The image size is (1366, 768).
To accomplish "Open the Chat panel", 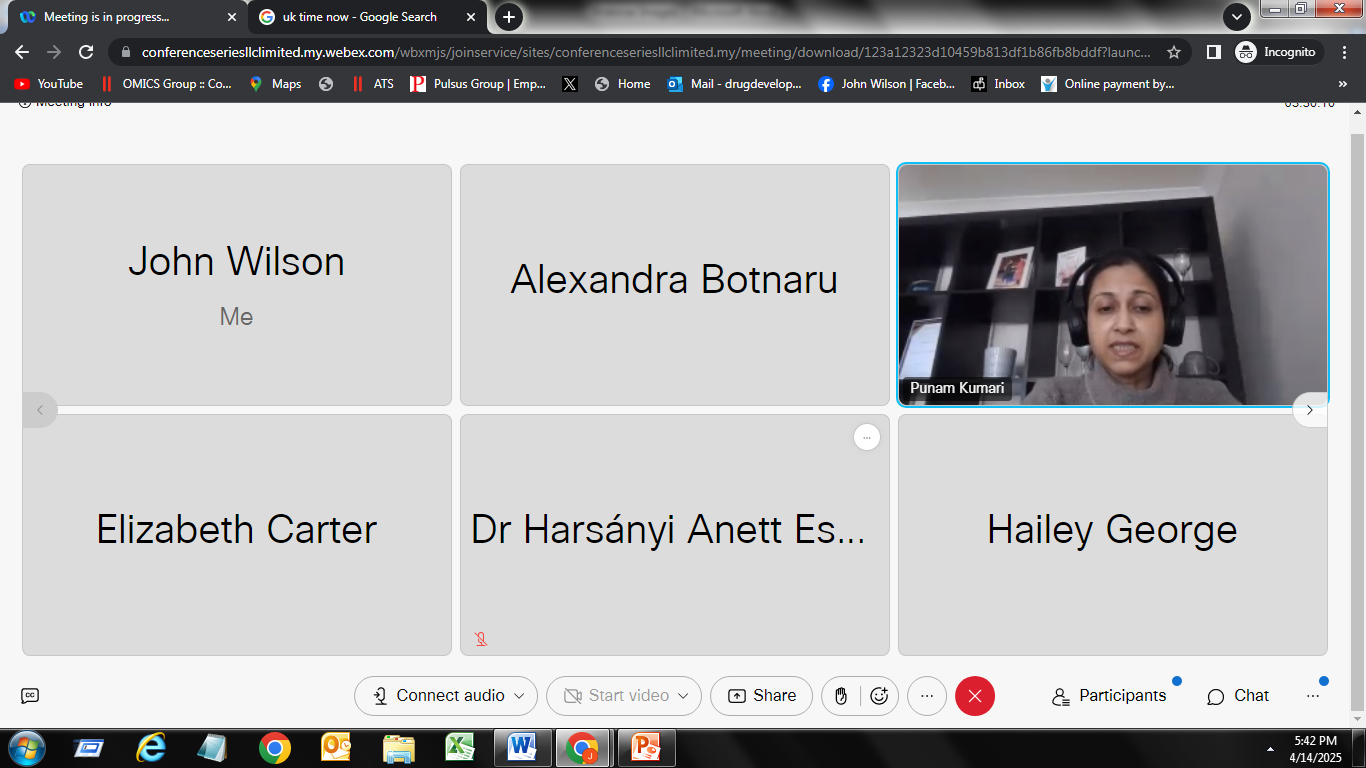I will (1238, 696).
